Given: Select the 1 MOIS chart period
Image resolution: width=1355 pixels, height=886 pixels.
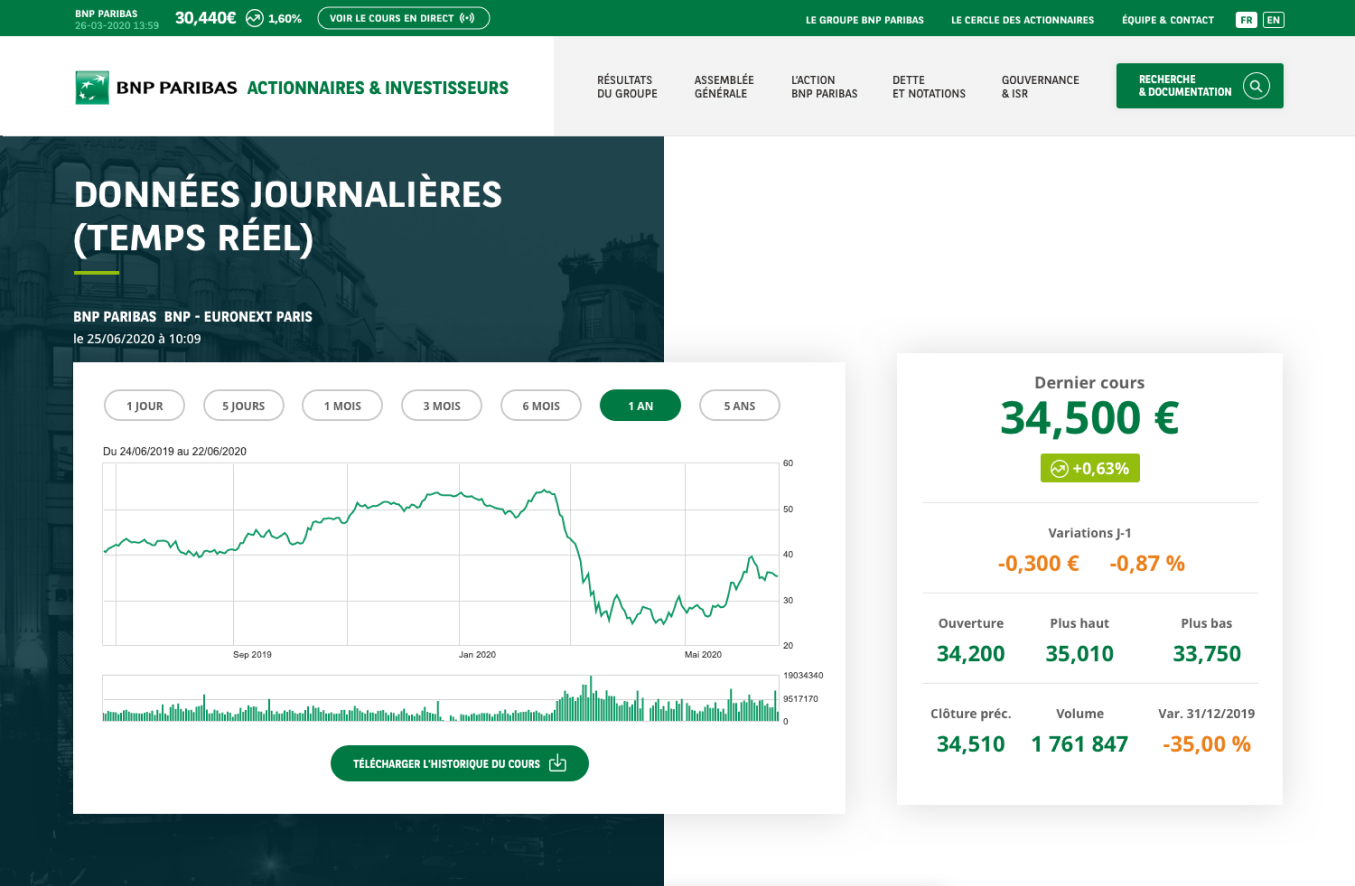Looking at the screenshot, I should point(343,406).
